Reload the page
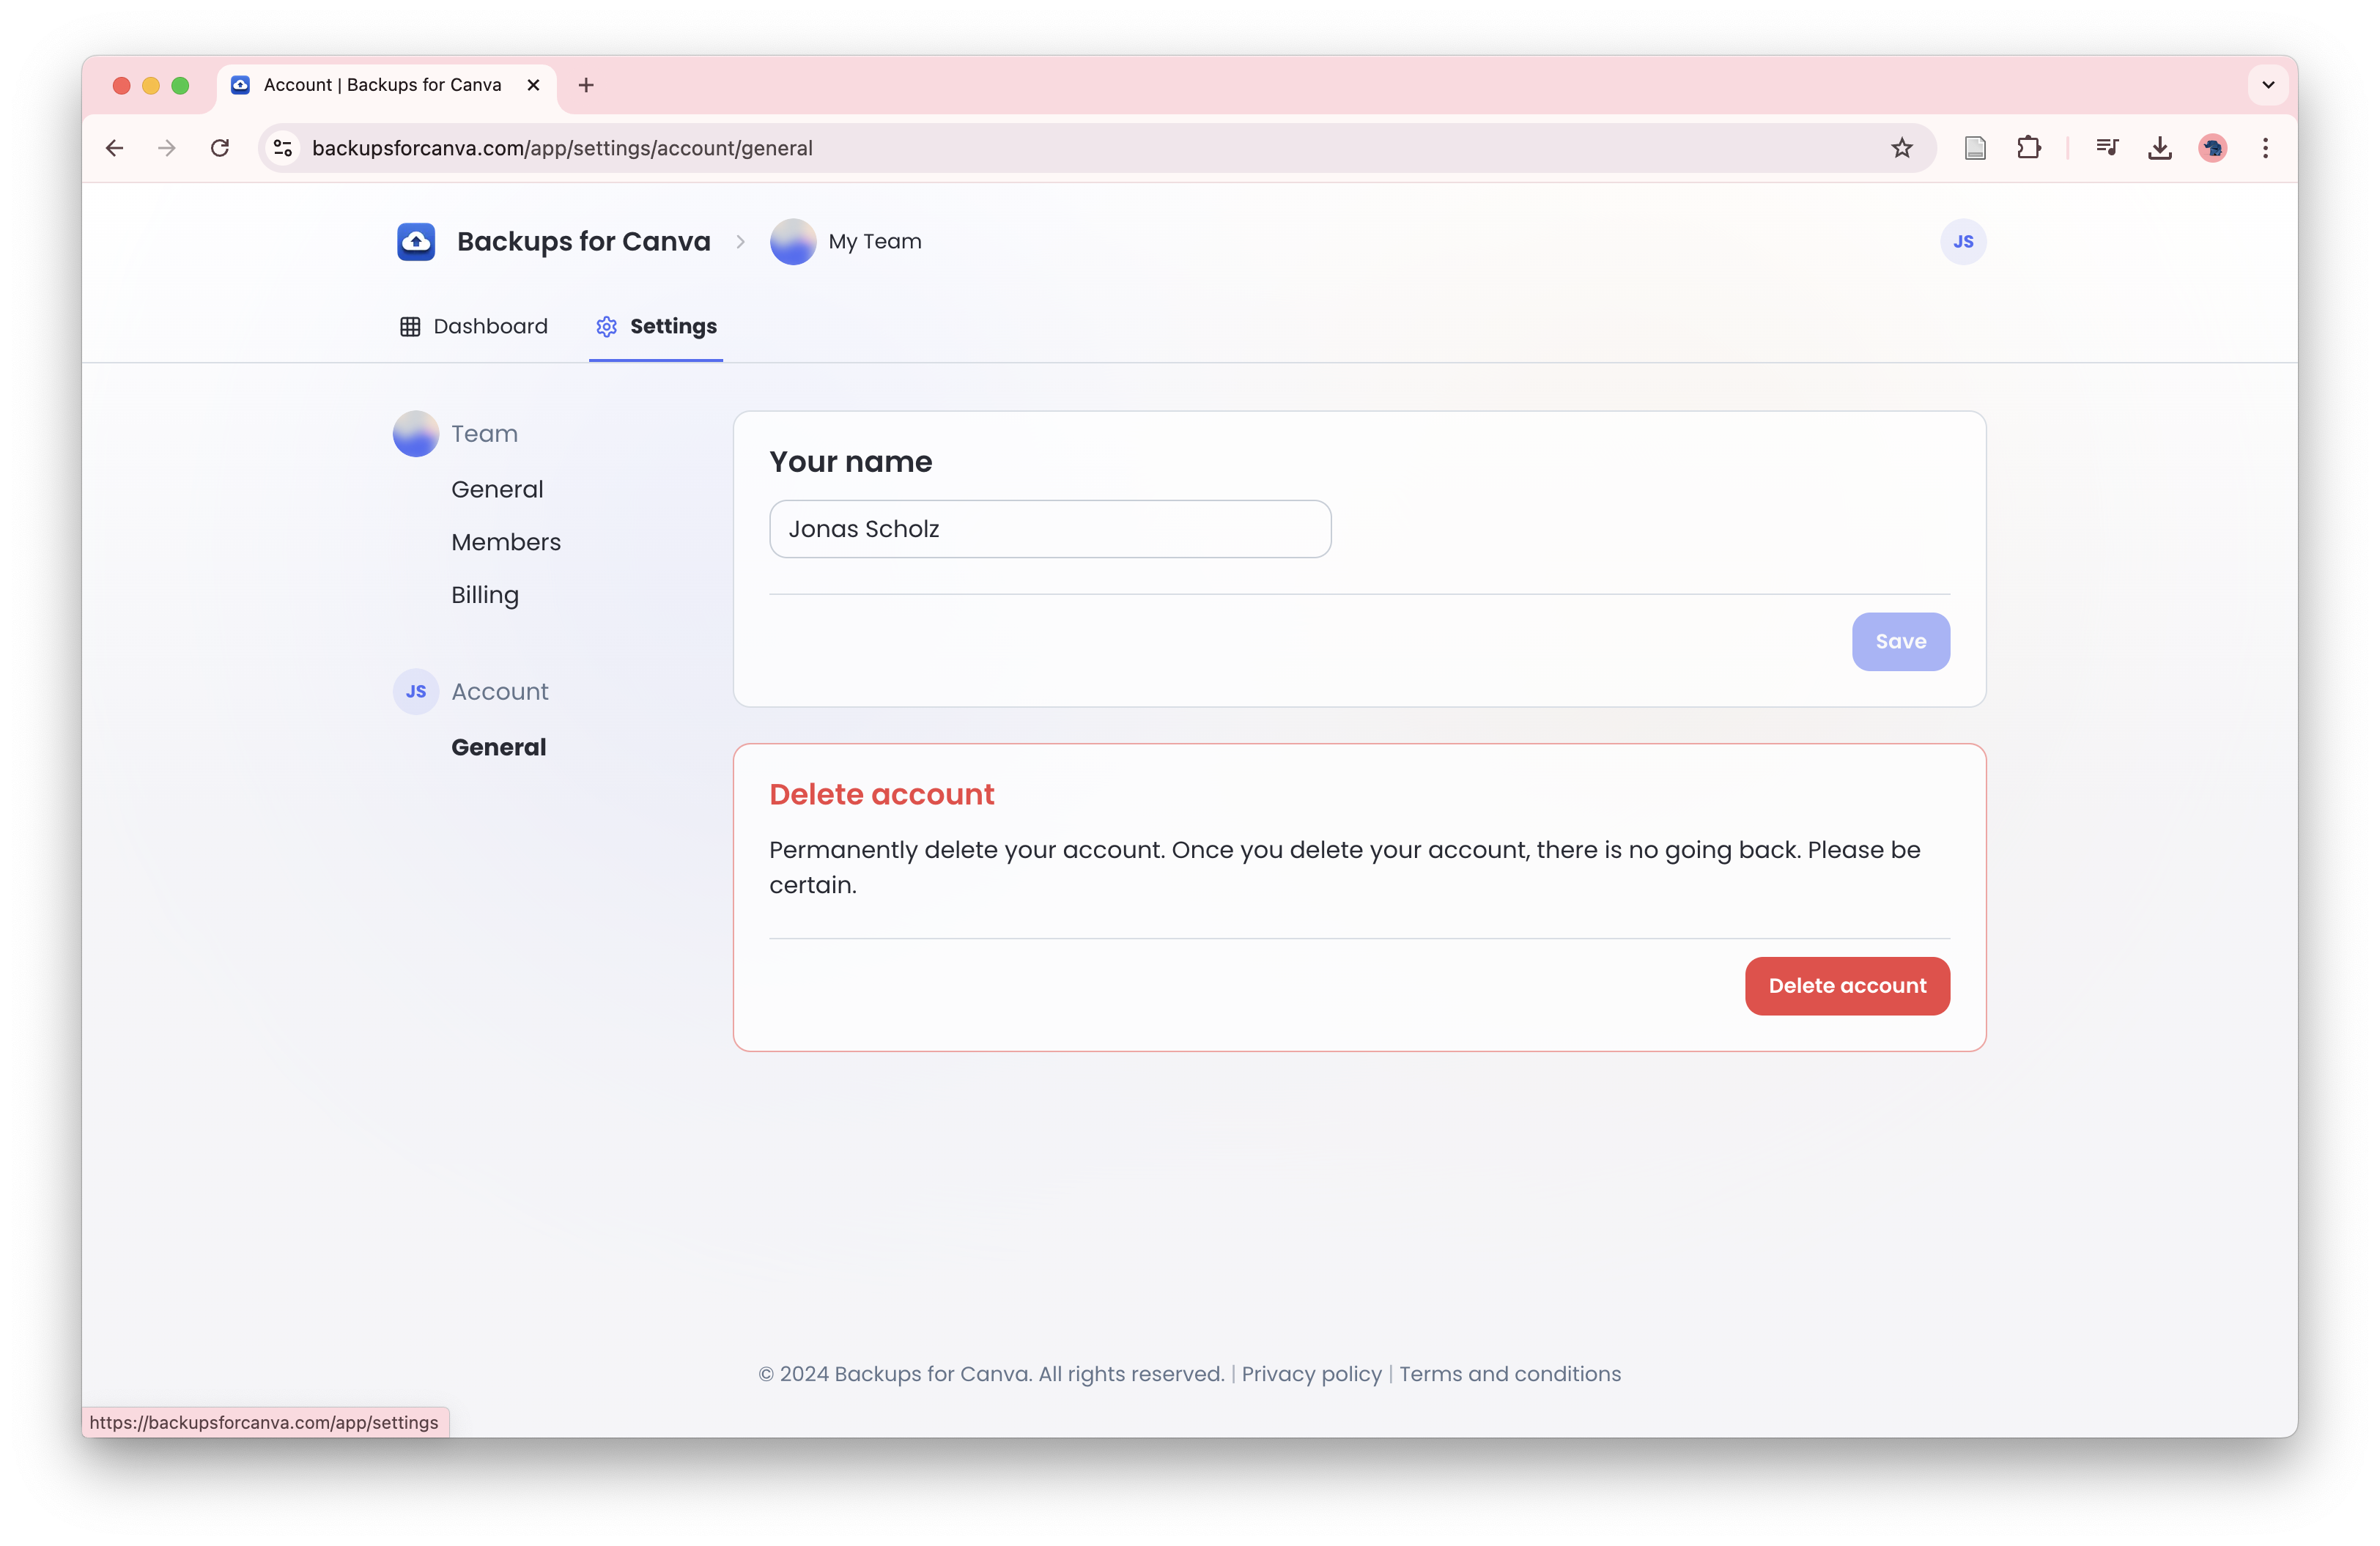2380x1546 pixels. coord(220,148)
